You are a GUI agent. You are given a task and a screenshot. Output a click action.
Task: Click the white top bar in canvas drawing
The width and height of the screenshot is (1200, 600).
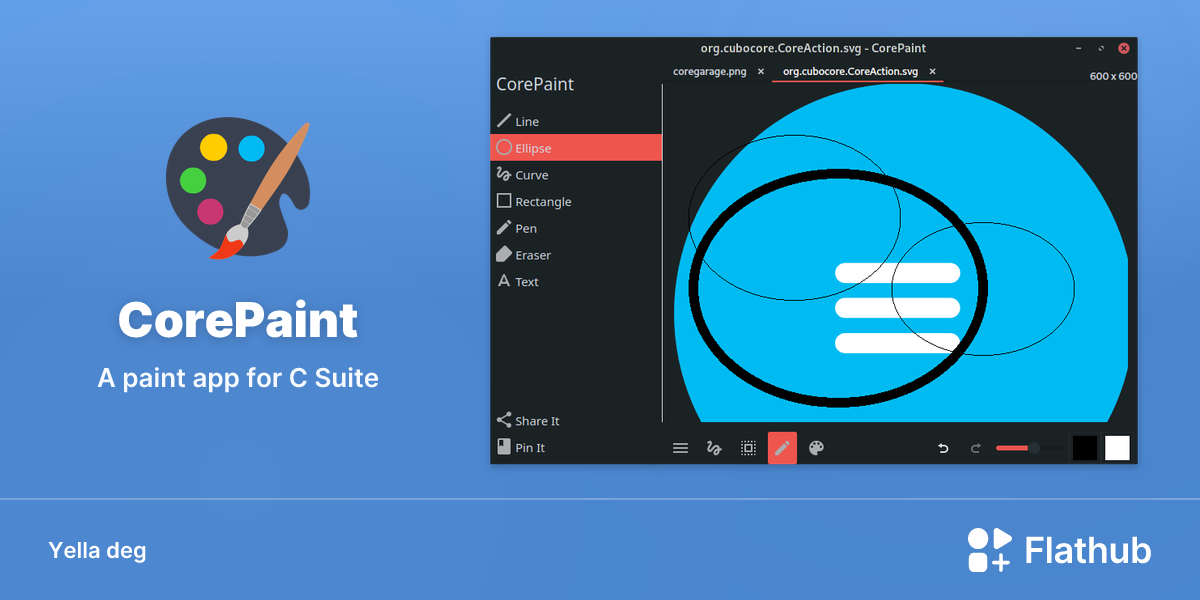pyautogui.click(x=897, y=273)
